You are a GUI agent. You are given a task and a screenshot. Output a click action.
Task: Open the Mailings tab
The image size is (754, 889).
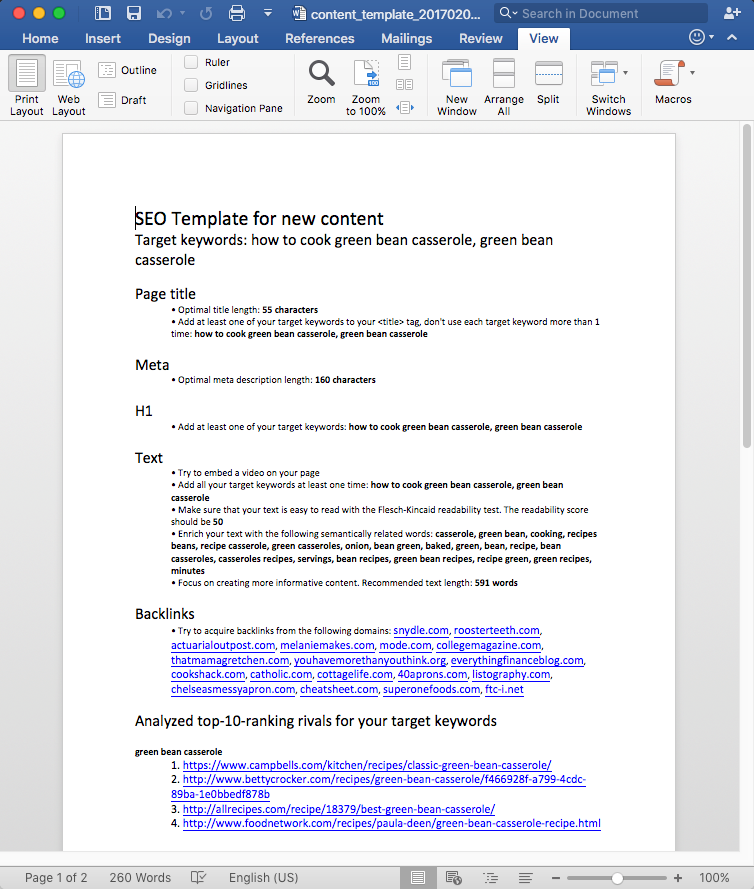click(x=406, y=39)
